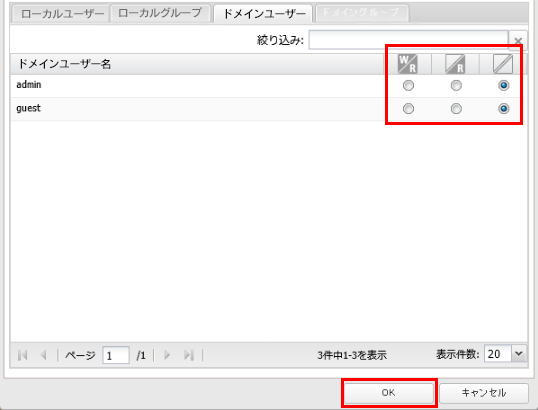The width and height of the screenshot is (538, 410).
Task: Clear the filter with the X icon
Action: pyautogui.click(x=518, y=41)
